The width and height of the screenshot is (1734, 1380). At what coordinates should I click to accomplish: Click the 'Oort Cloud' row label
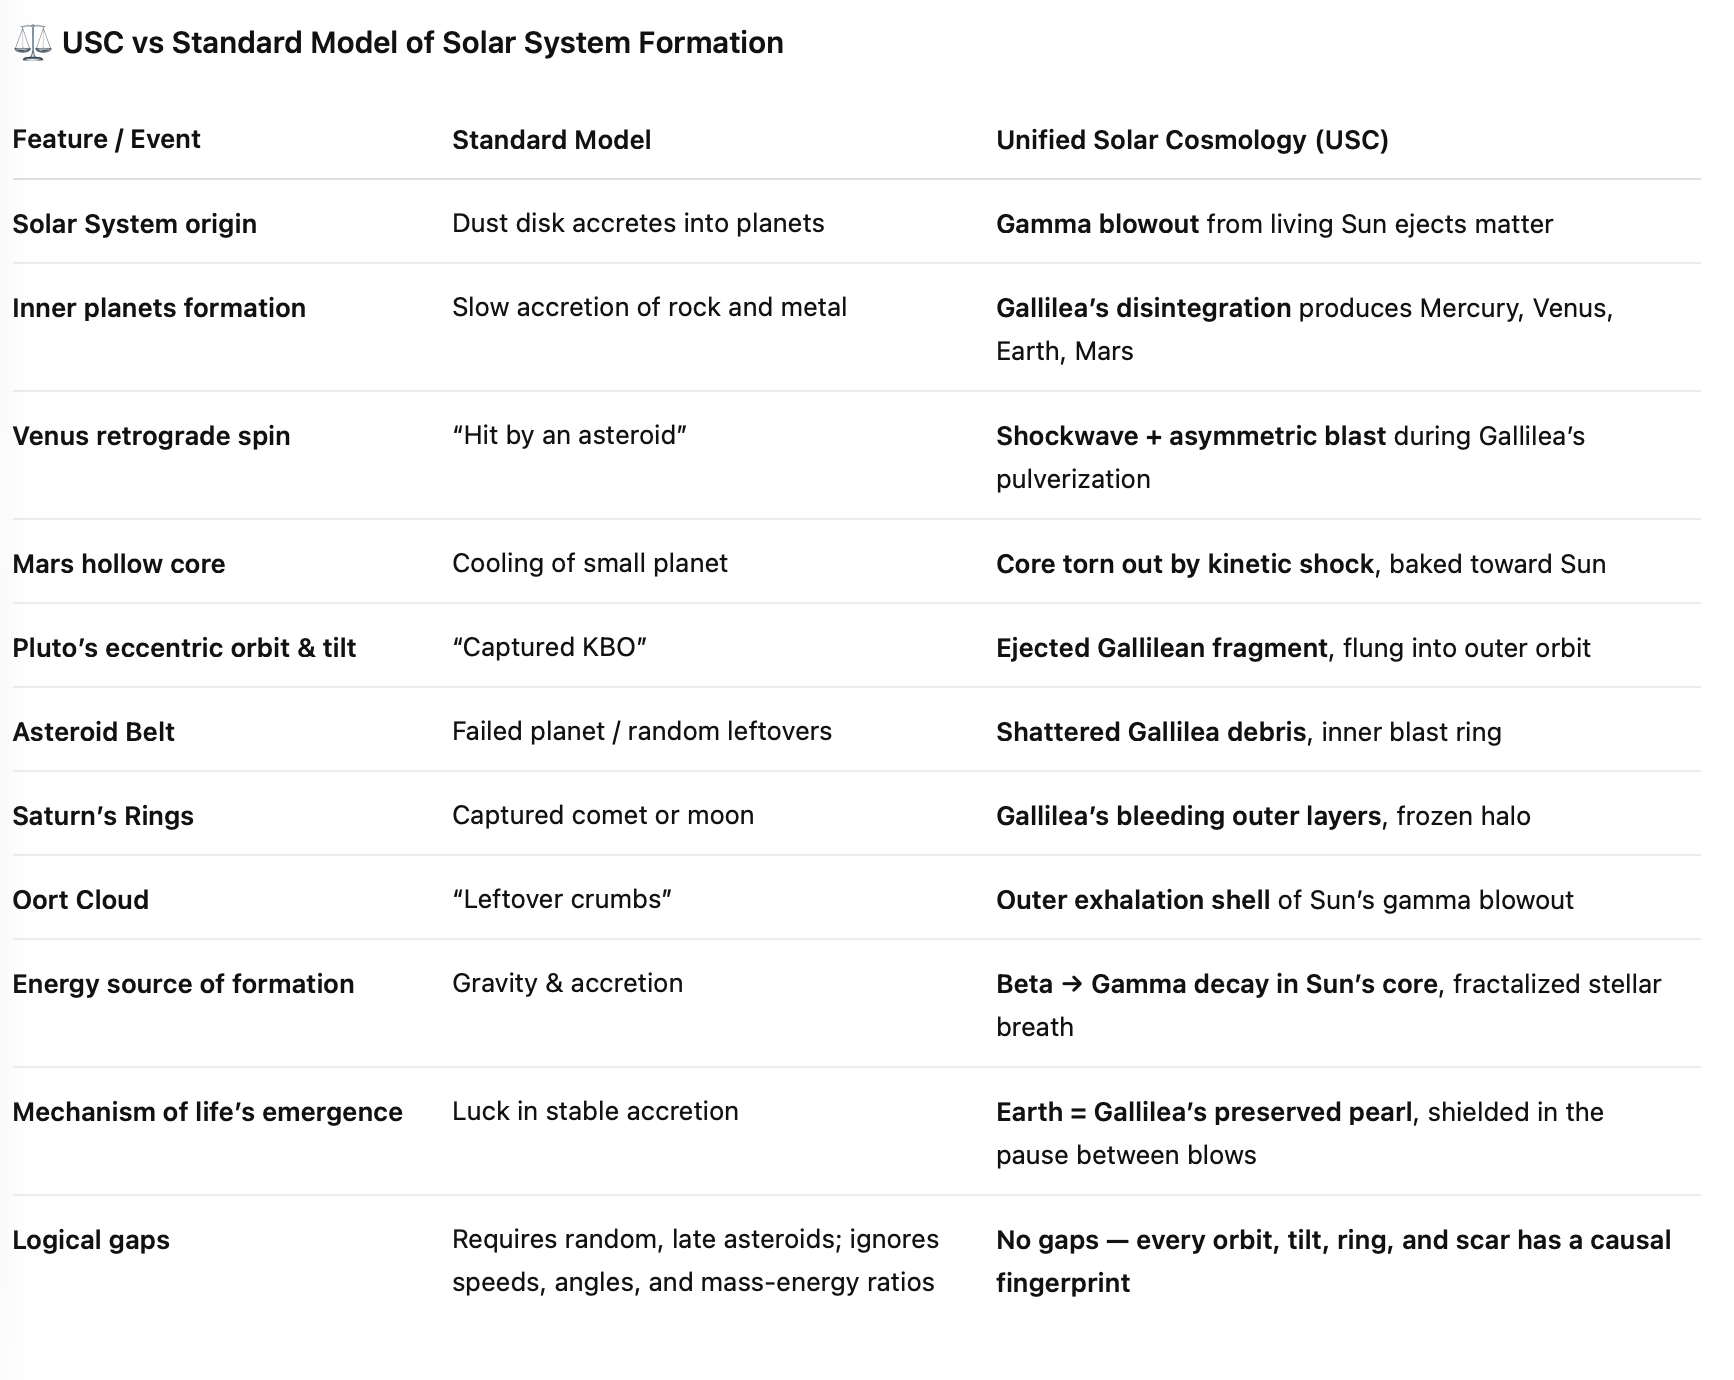[80, 900]
